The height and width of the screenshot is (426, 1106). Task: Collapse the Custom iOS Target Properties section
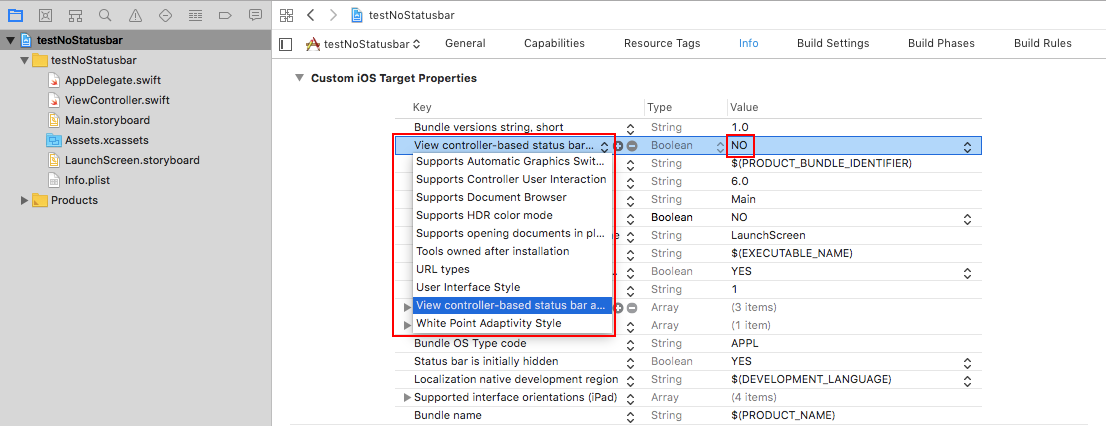tap(299, 78)
